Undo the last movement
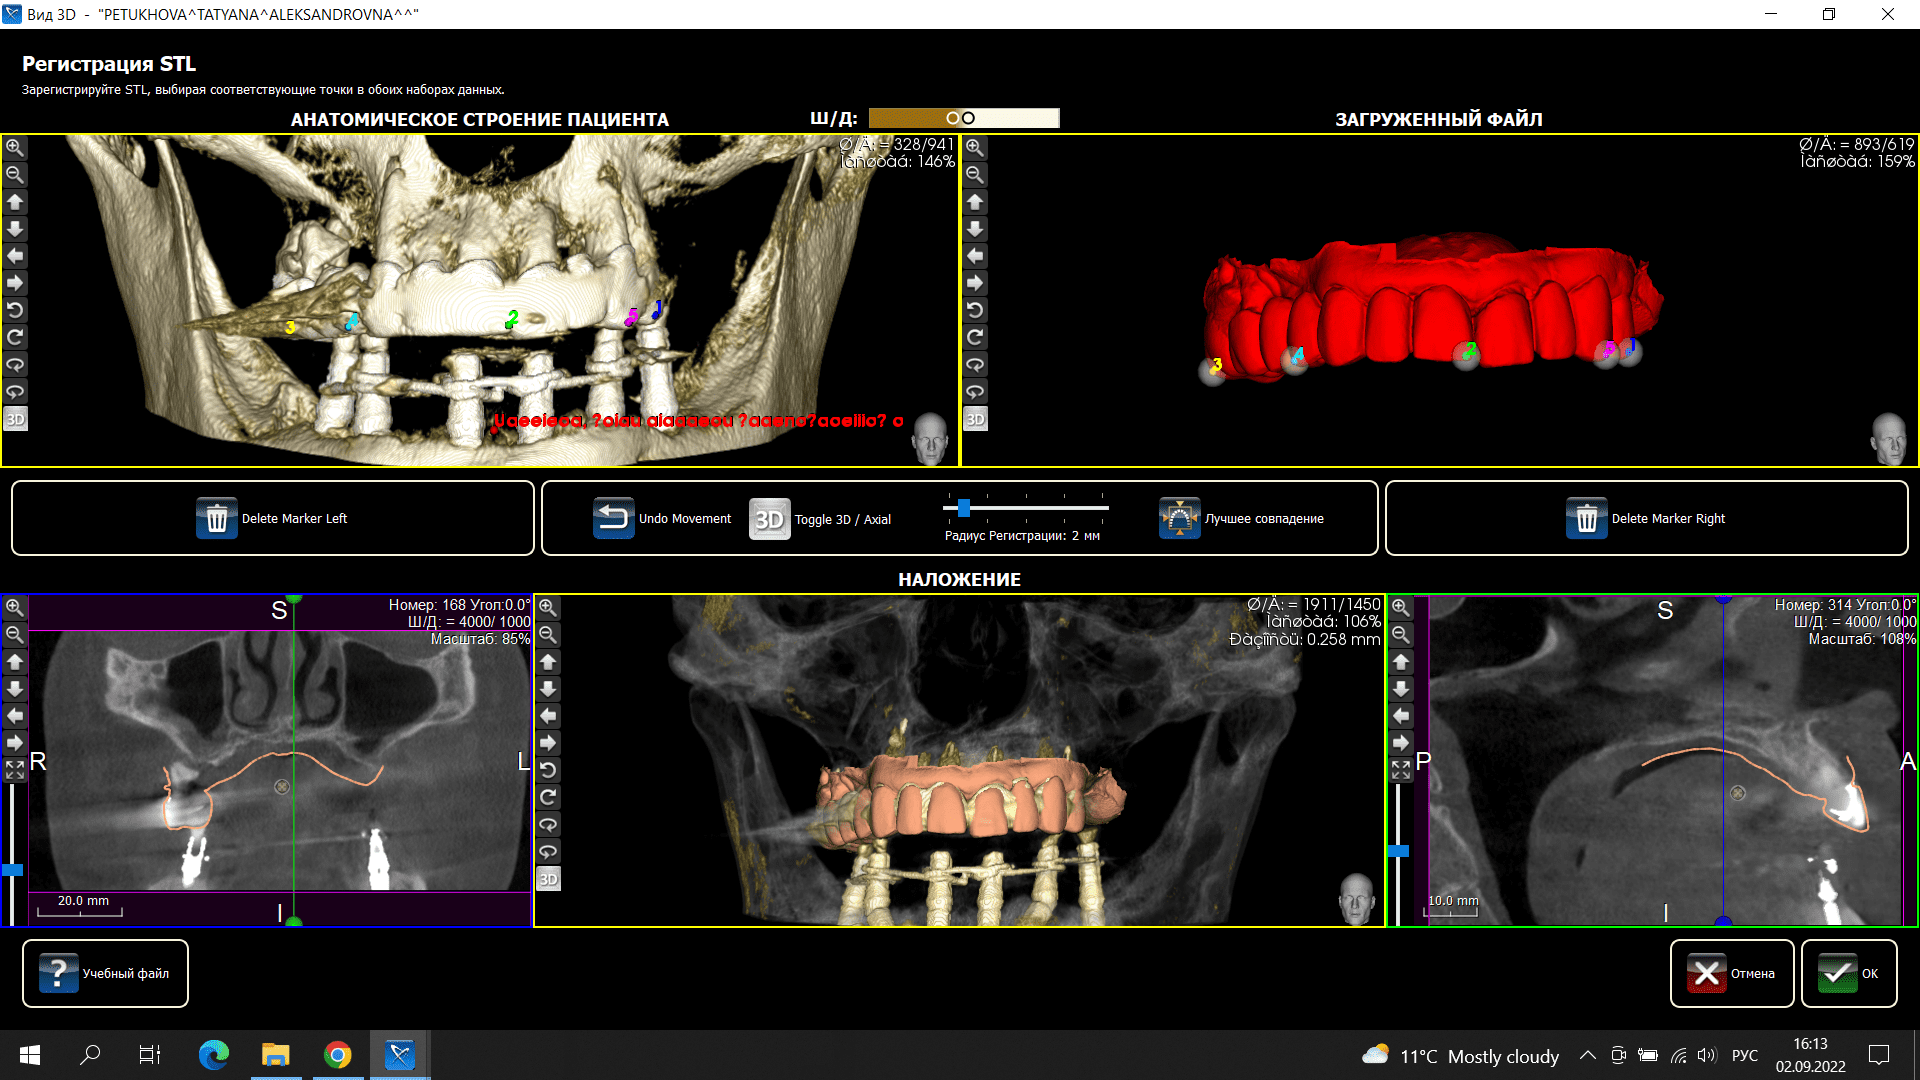 pyautogui.click(x=613, y=519)
